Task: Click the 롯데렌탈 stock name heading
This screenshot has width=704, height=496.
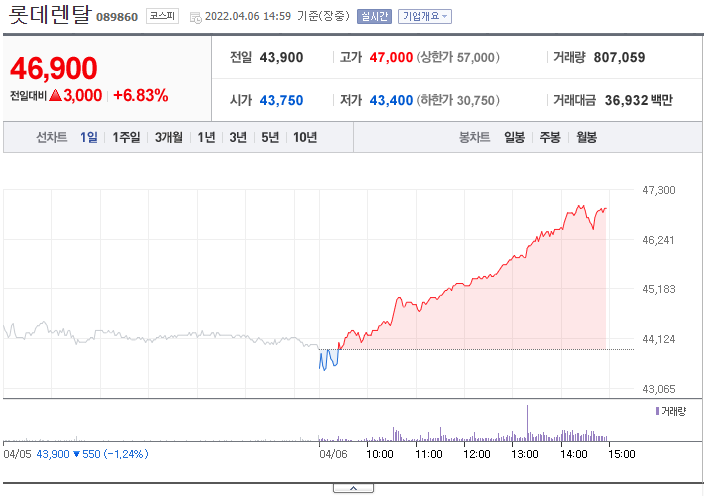Action: pos(49,15)
